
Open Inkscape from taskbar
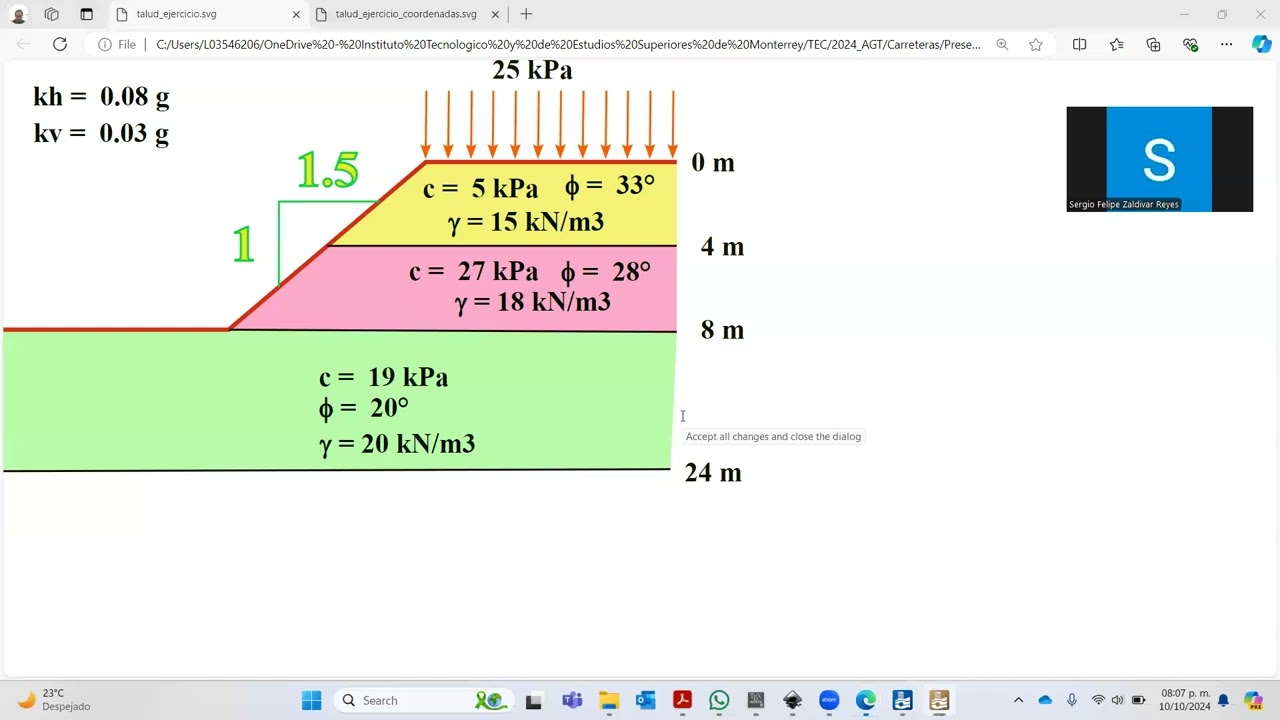pyautogui.click(x=792, y=700)
